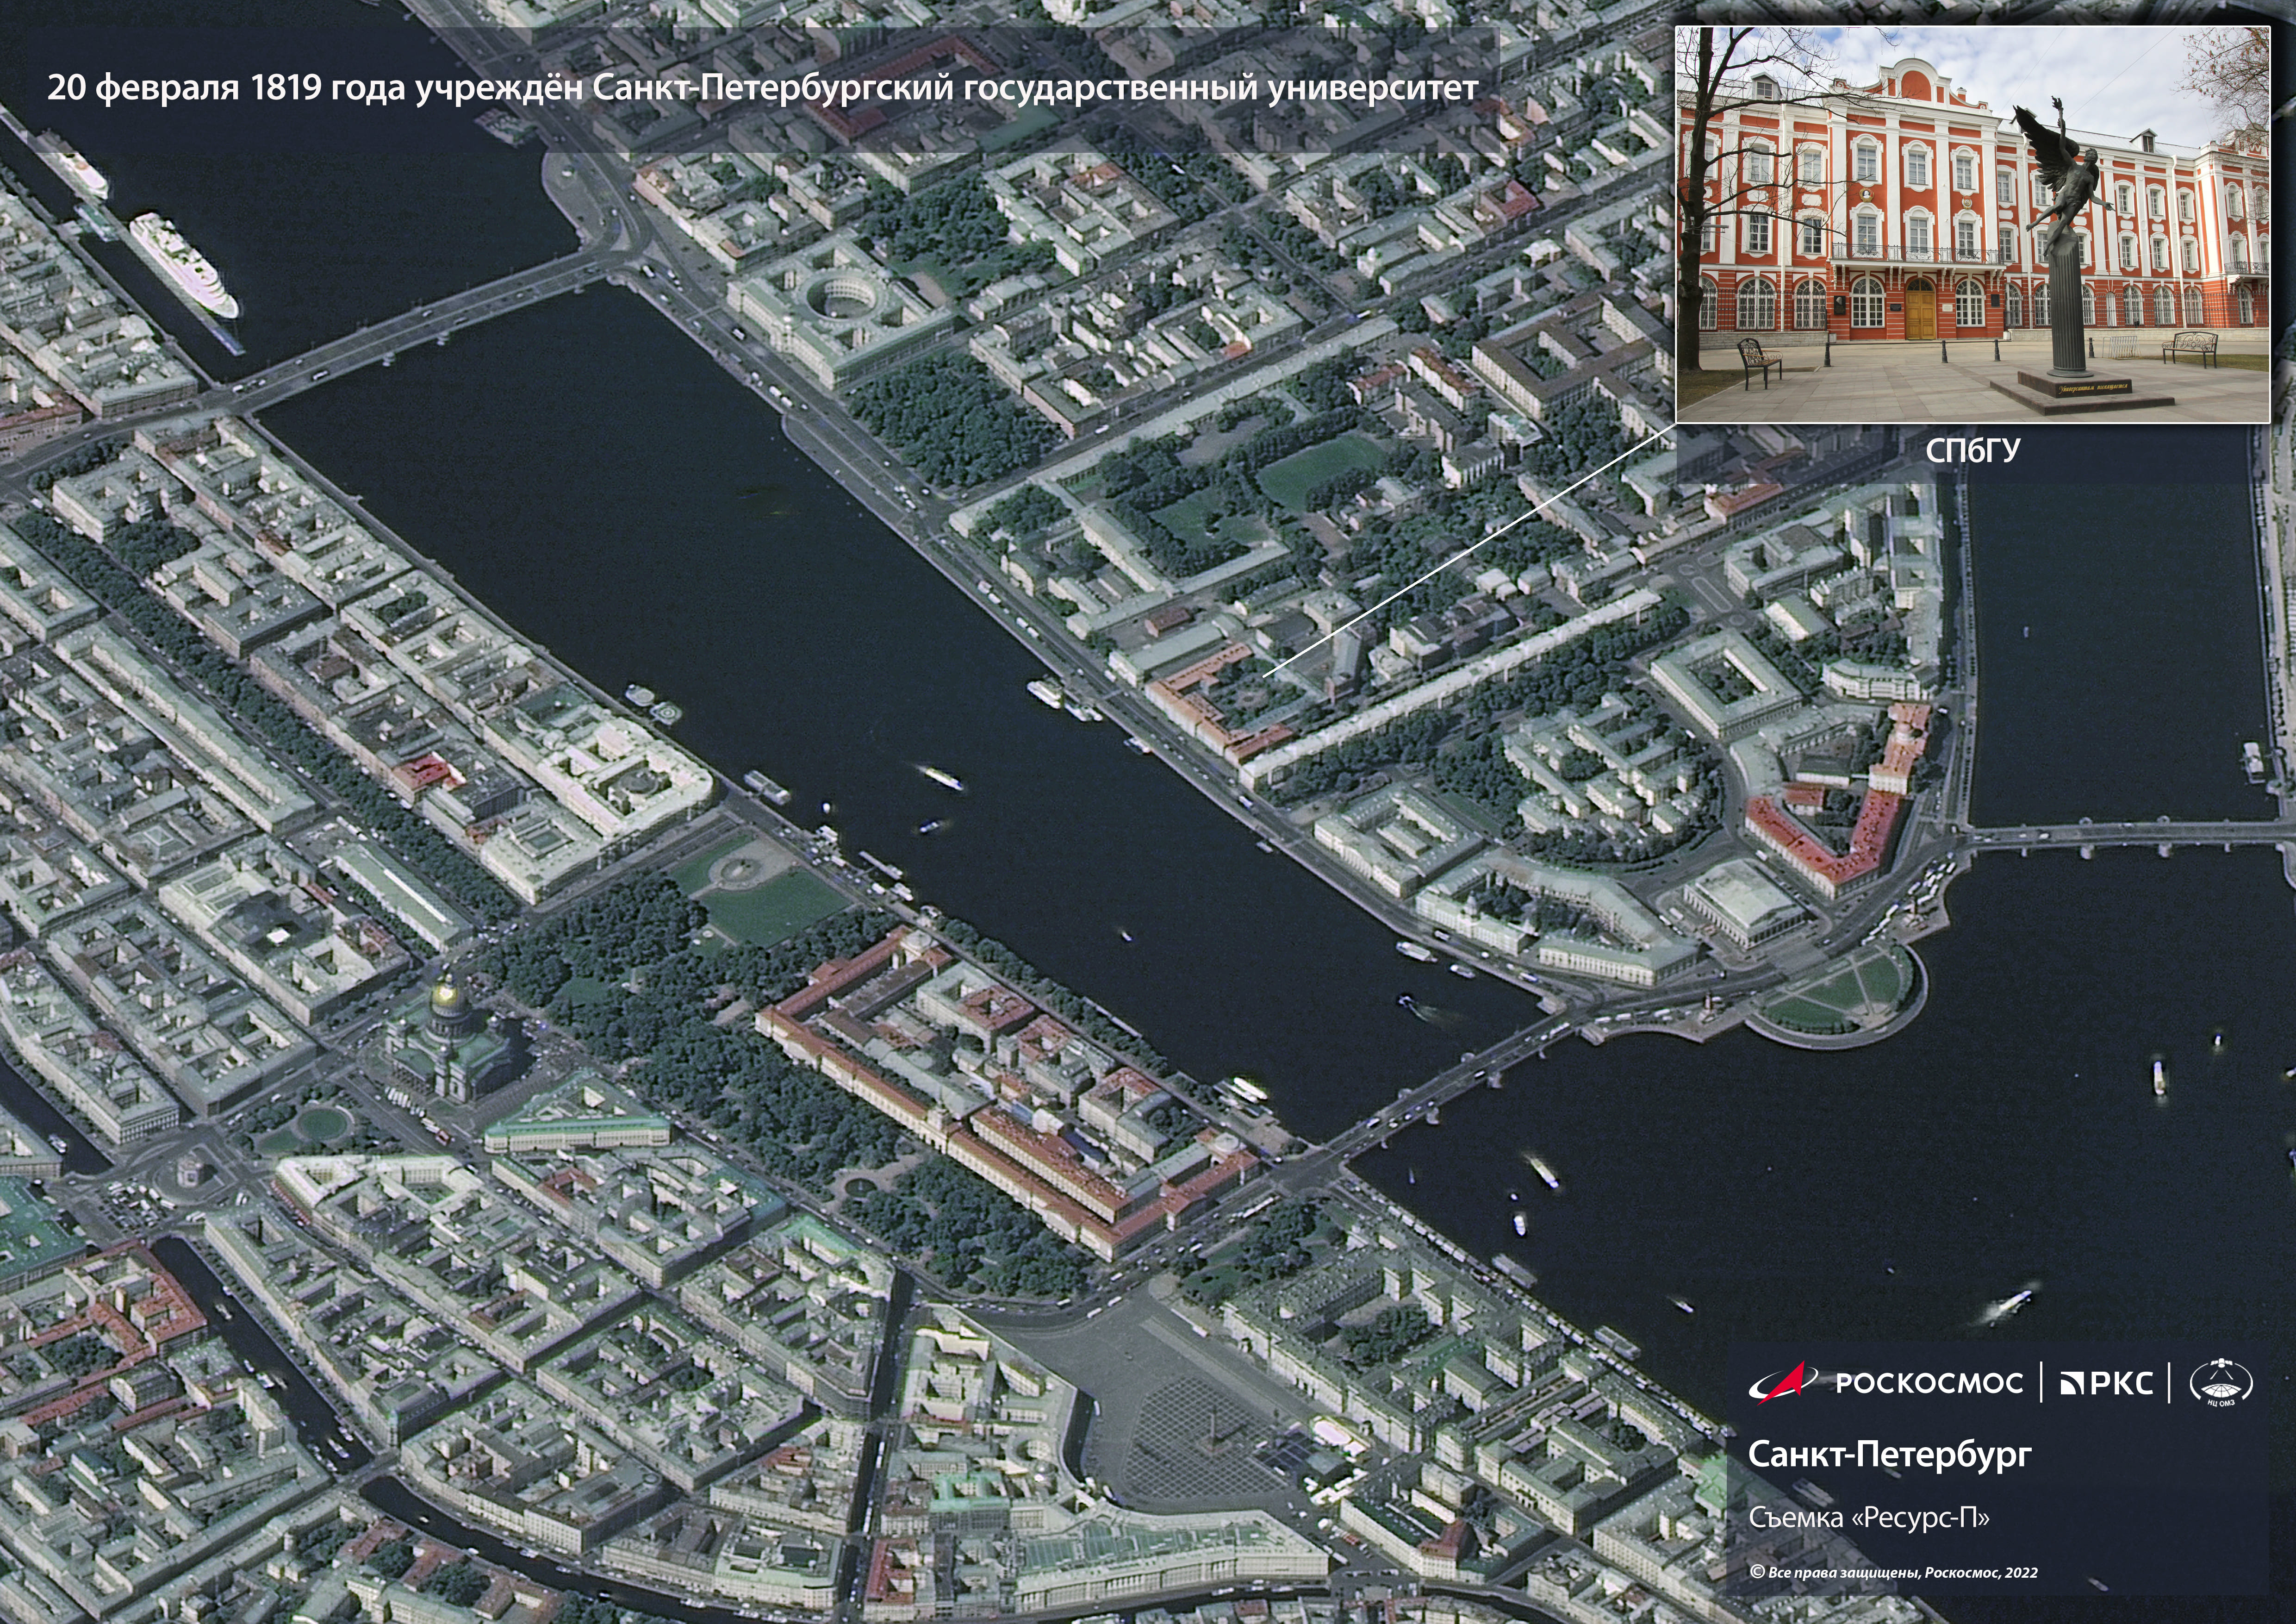Viewport: 2296px width, 1624px height.
Task: Click the round НЦ ОМЗ emblem
Action: point(2221,1383)
